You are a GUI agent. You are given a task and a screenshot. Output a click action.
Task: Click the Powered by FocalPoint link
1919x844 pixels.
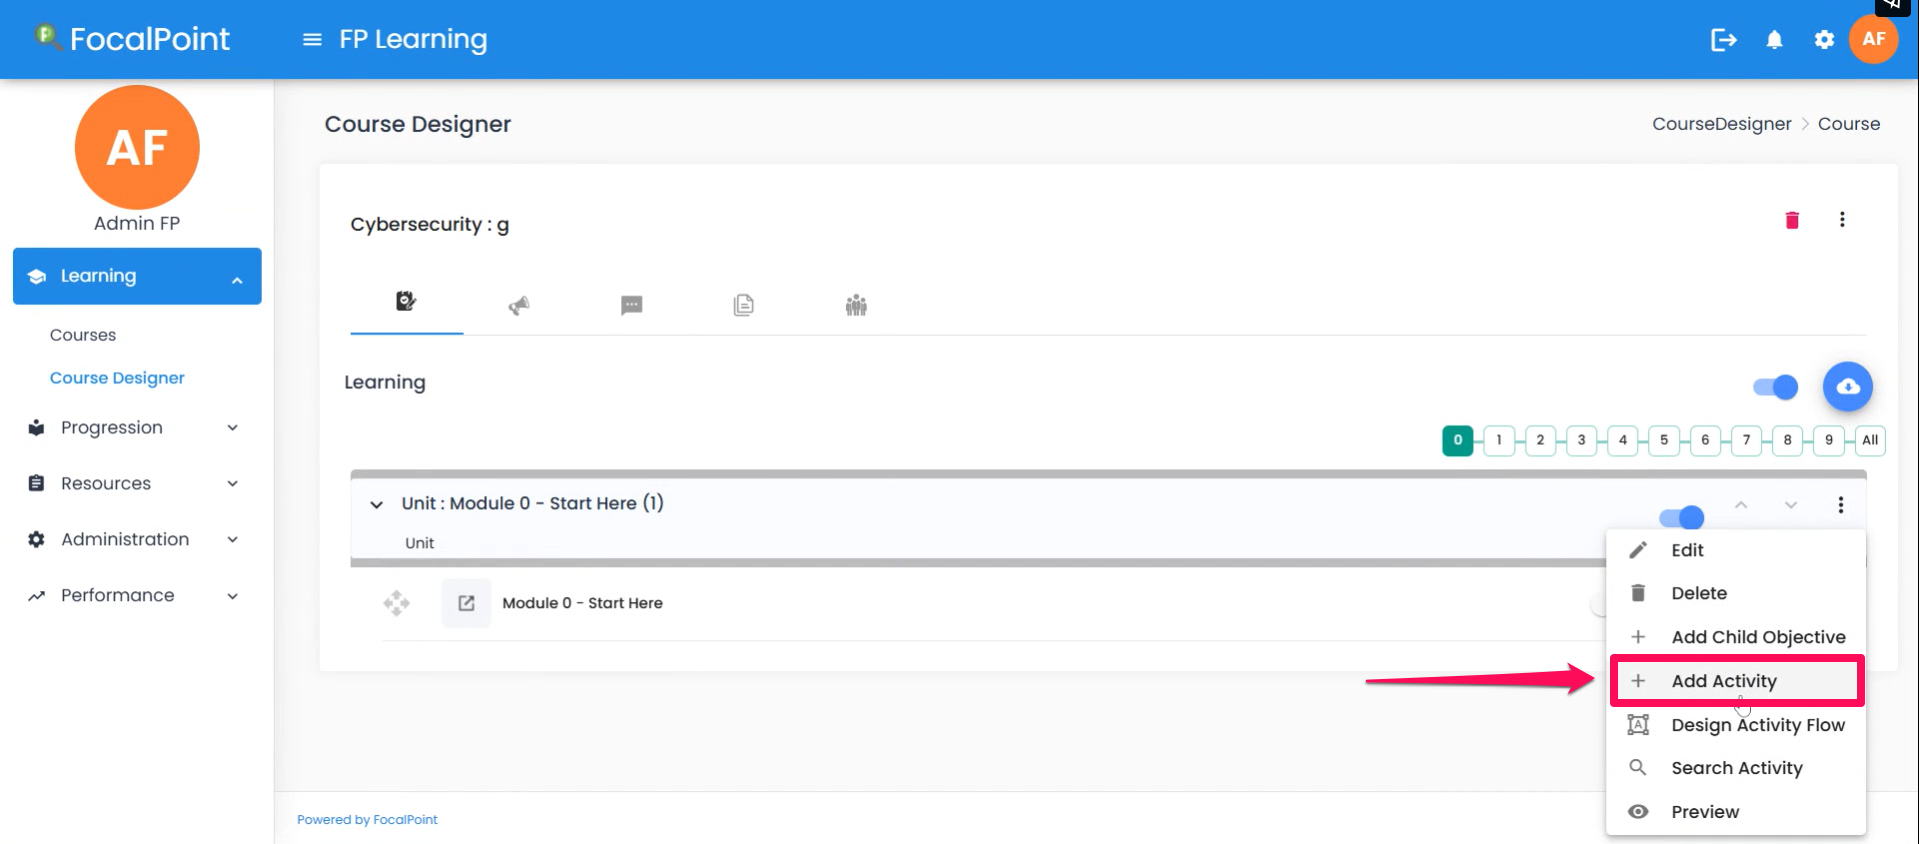coord(367,820)
